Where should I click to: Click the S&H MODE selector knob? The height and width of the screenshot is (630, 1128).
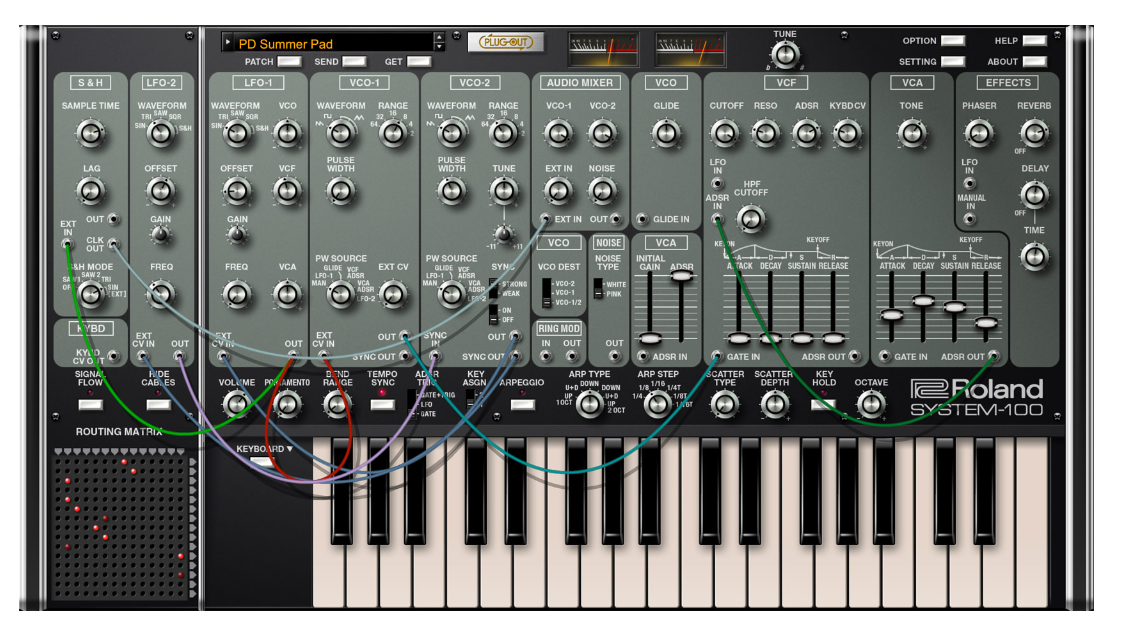(x=91, y=293)
